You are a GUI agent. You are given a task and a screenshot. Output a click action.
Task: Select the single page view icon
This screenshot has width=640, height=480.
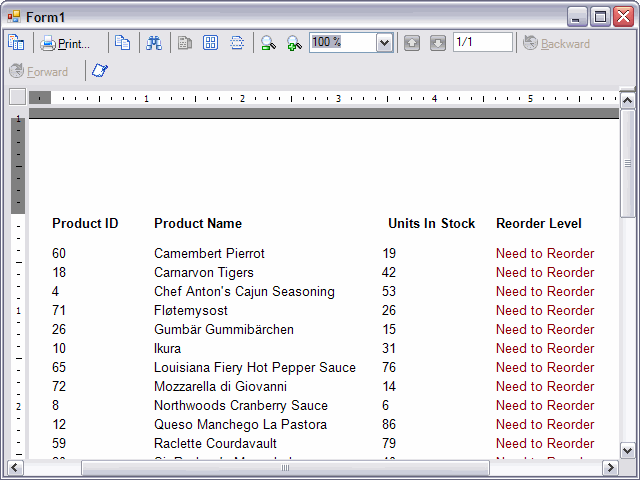point(185,43)
